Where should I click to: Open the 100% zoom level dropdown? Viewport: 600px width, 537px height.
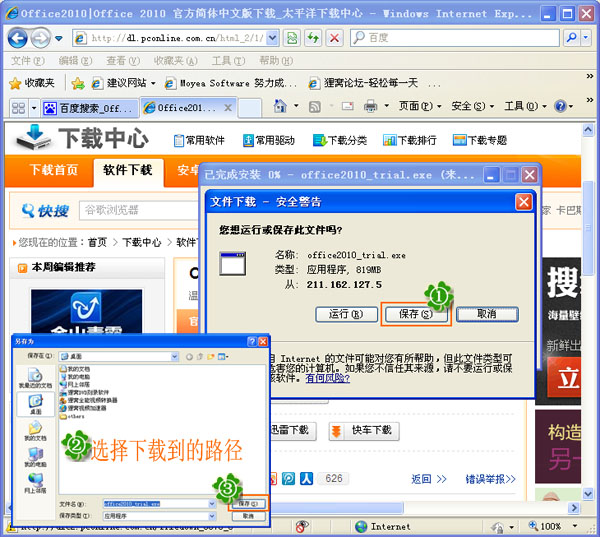click(x=575, y=526)
